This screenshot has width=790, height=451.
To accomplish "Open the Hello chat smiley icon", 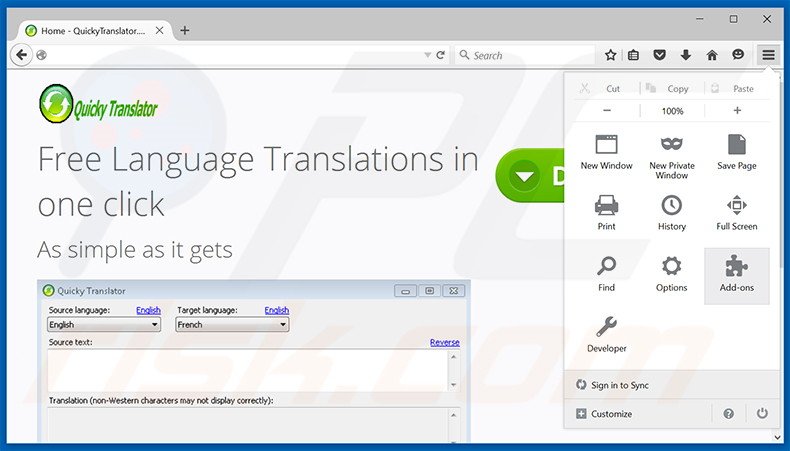I will [x=738, y=55].
